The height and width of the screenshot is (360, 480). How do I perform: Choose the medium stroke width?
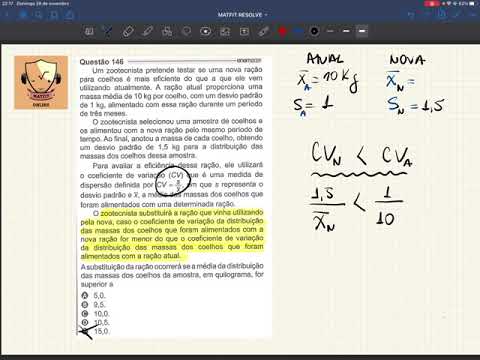click(x=346, y=31)
